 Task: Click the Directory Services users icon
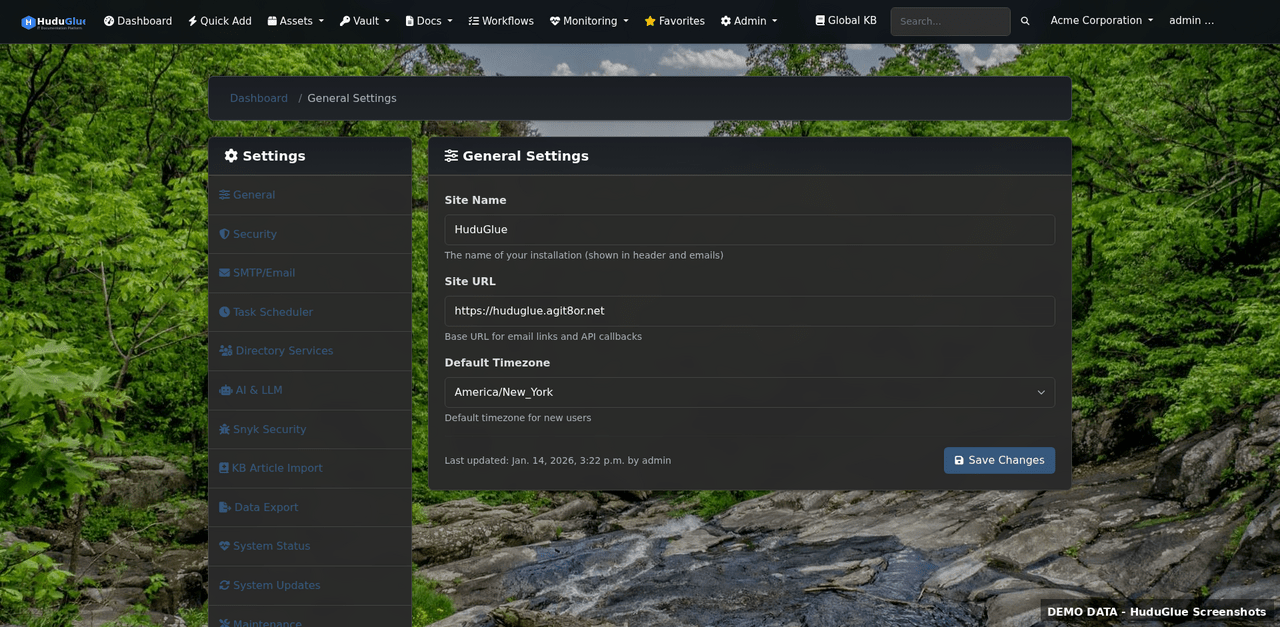pyautogui.click(x=226, y=351)
